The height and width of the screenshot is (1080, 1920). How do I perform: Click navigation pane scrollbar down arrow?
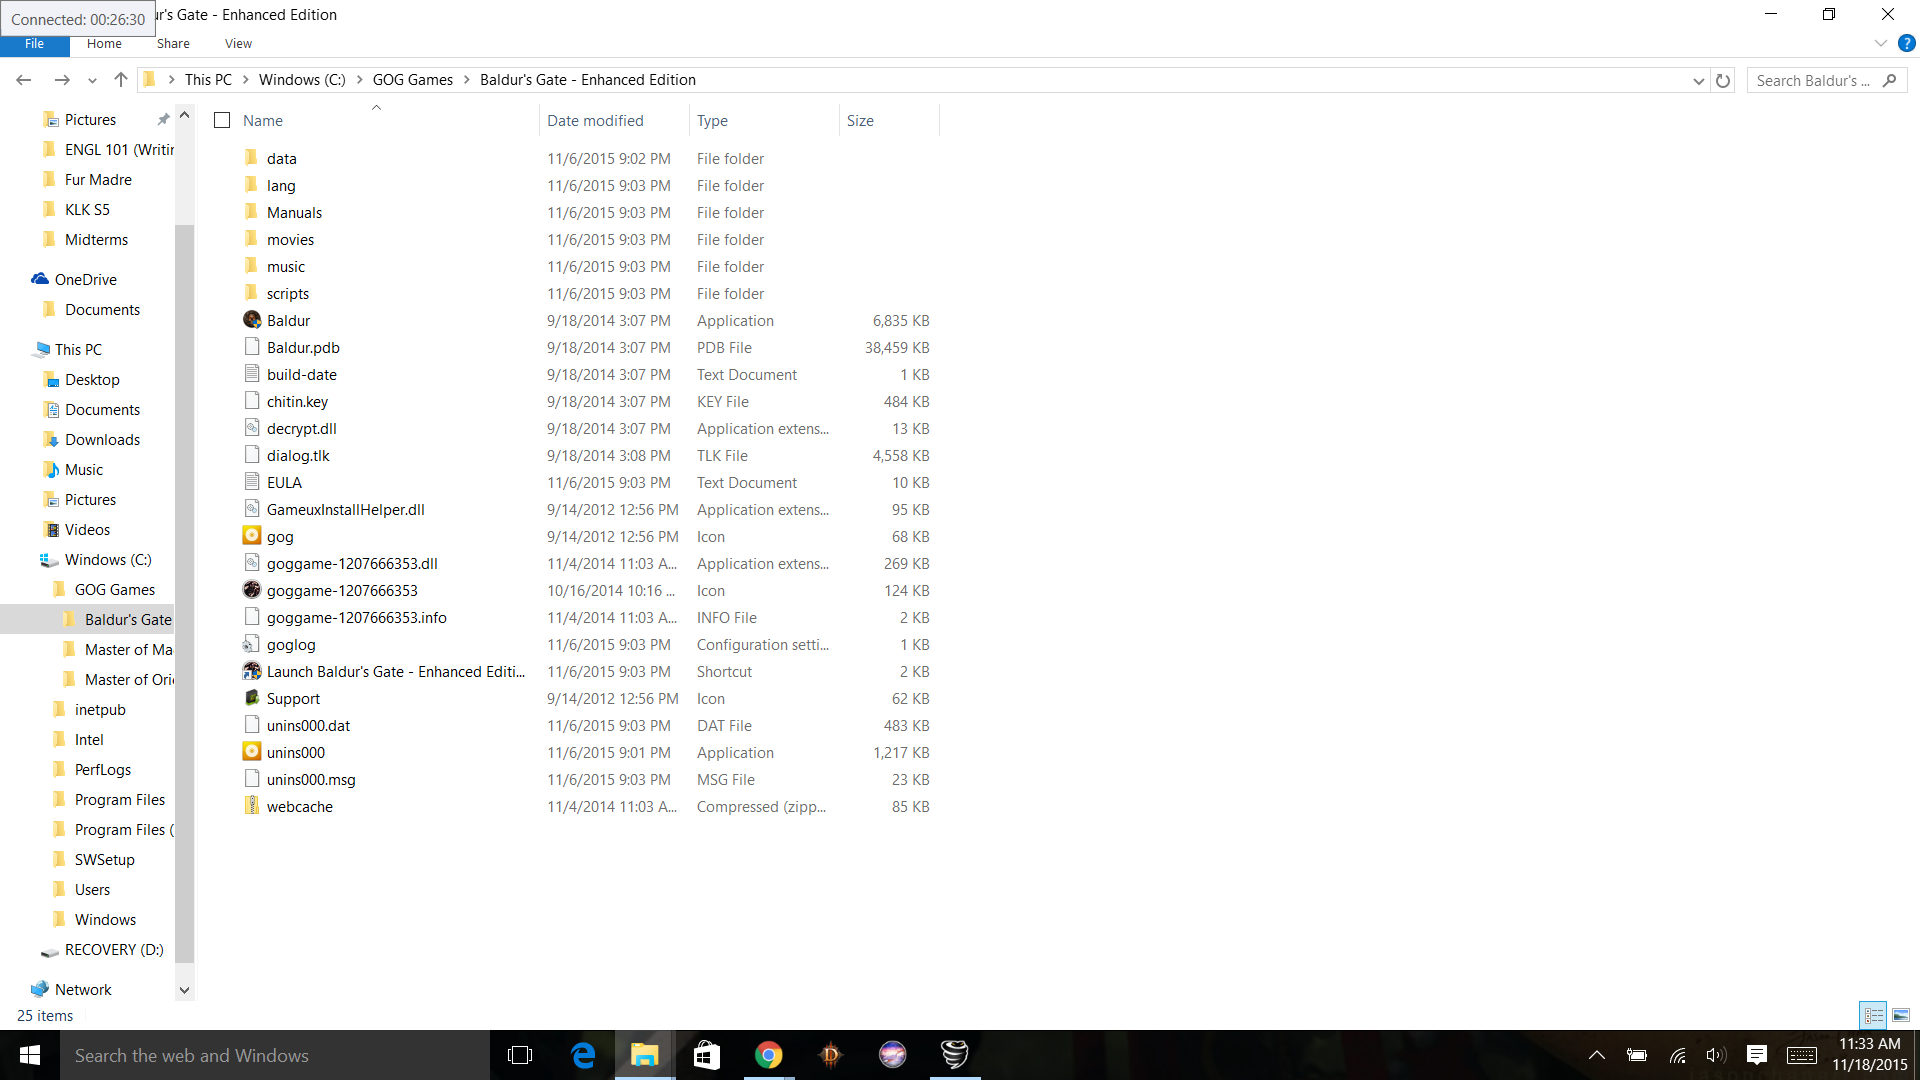(184, 990)
